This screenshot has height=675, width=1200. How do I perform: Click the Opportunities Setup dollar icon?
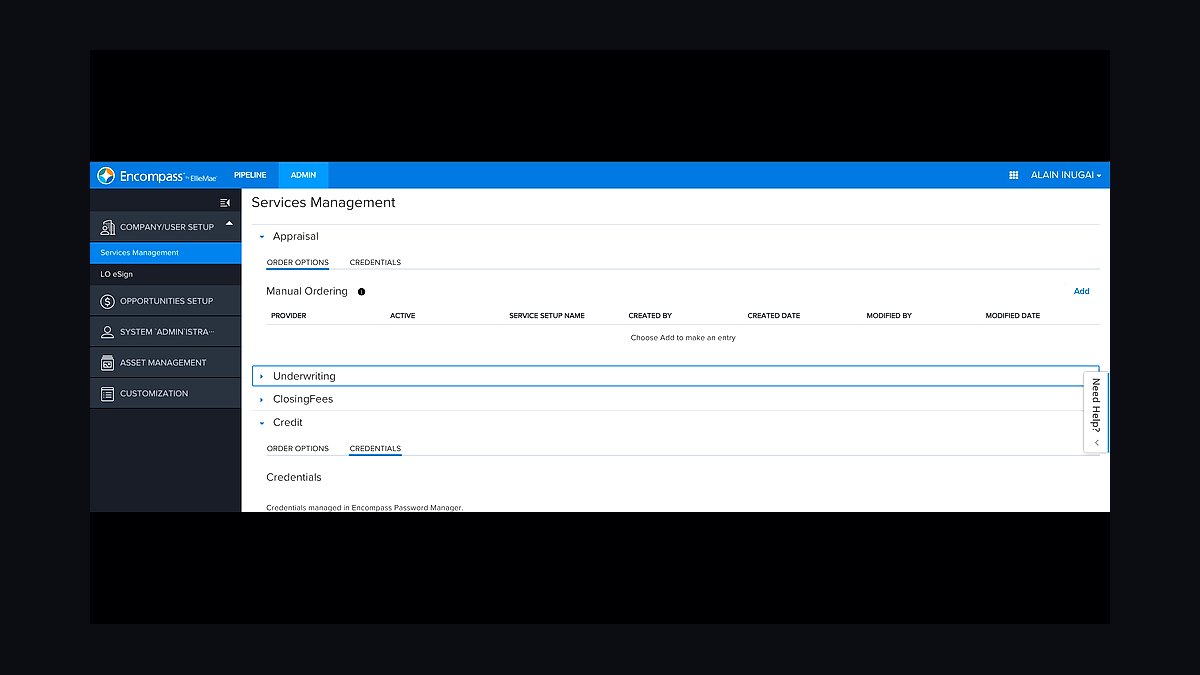click(107, 301)
